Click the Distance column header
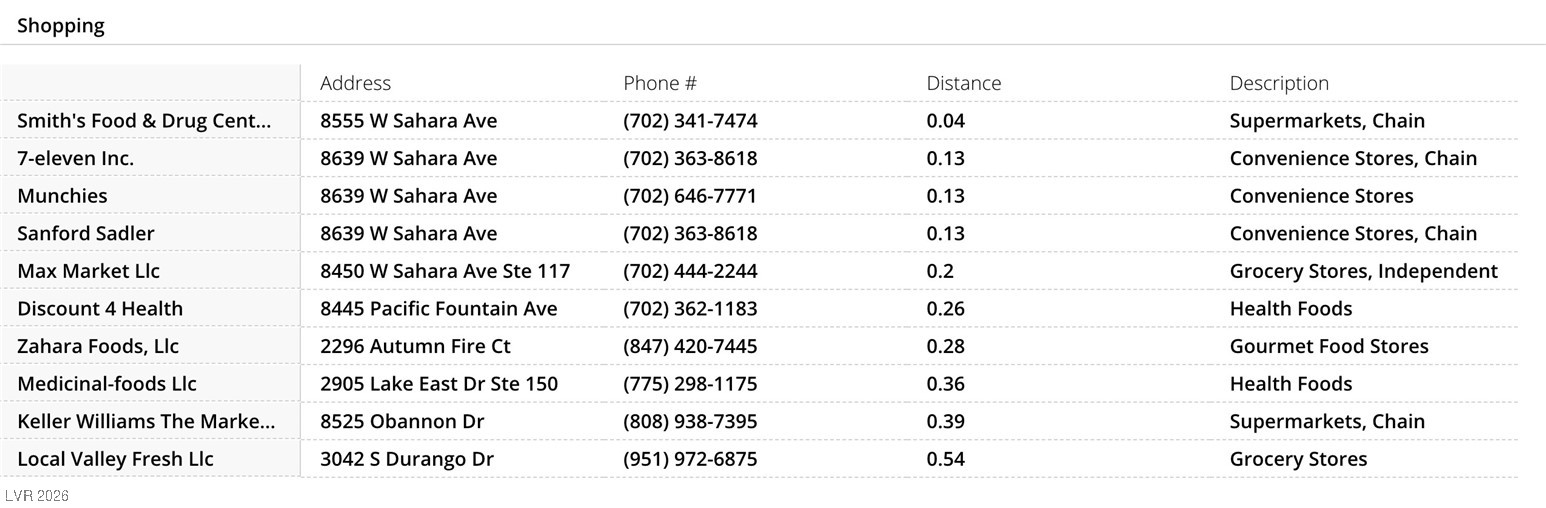The width and height of the screenshot is (1546, 508). pyautogui.click(x=963, y=83)
